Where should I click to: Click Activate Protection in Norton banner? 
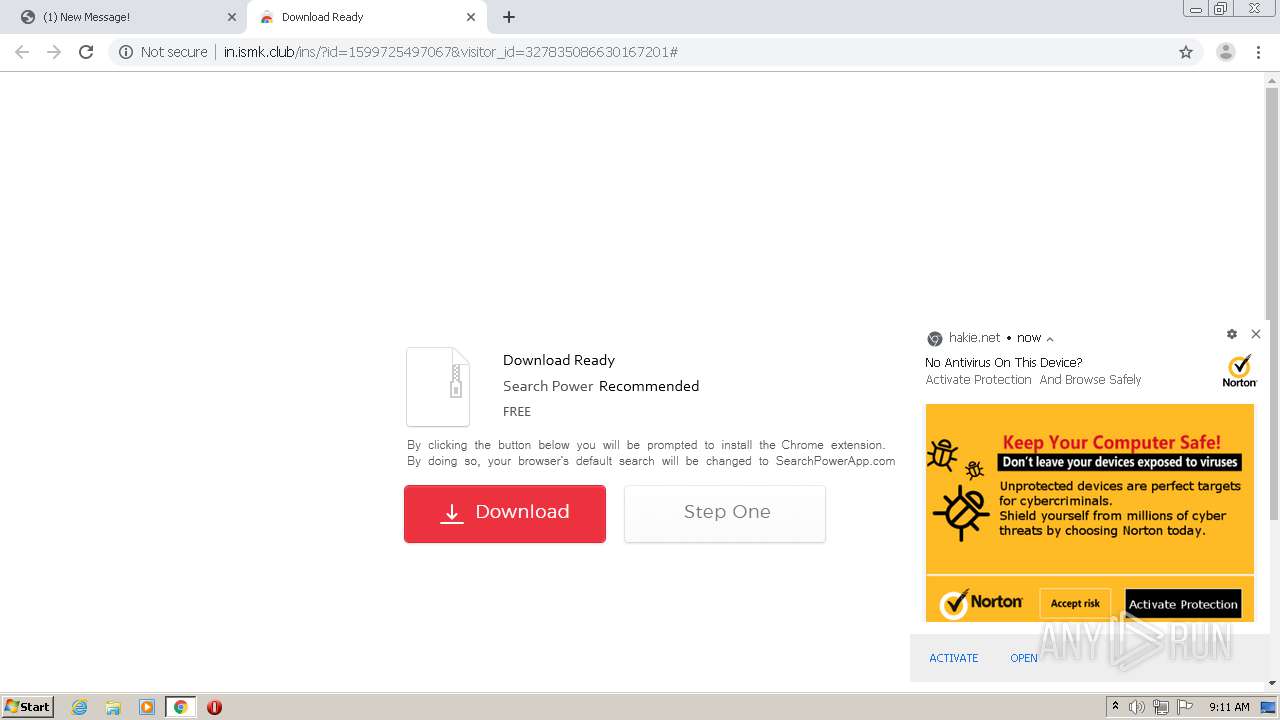[1183, 604]
